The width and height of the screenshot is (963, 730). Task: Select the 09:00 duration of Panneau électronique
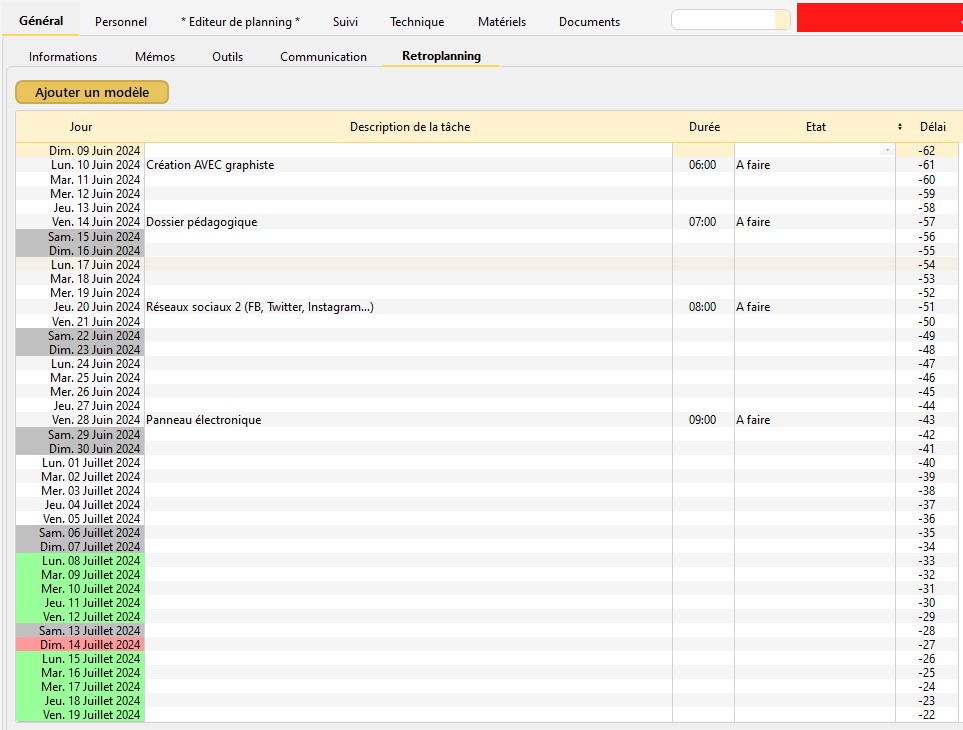(x=702, y=421)
